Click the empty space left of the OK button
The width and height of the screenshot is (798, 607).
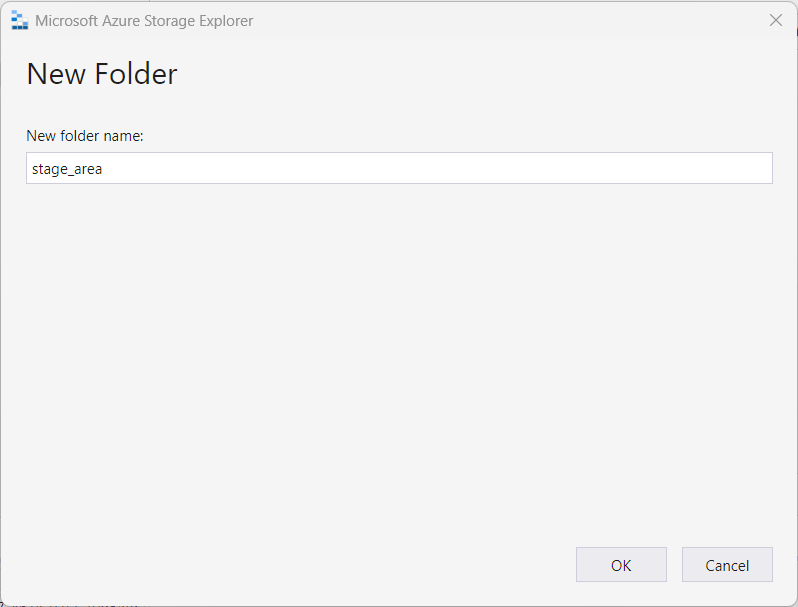(300, 565)
